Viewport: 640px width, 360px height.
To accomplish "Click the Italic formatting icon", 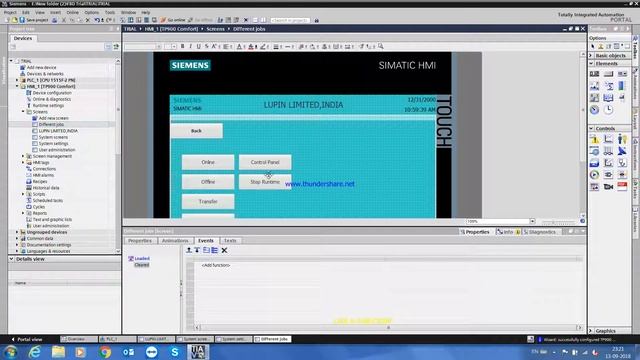I will 190,47.
